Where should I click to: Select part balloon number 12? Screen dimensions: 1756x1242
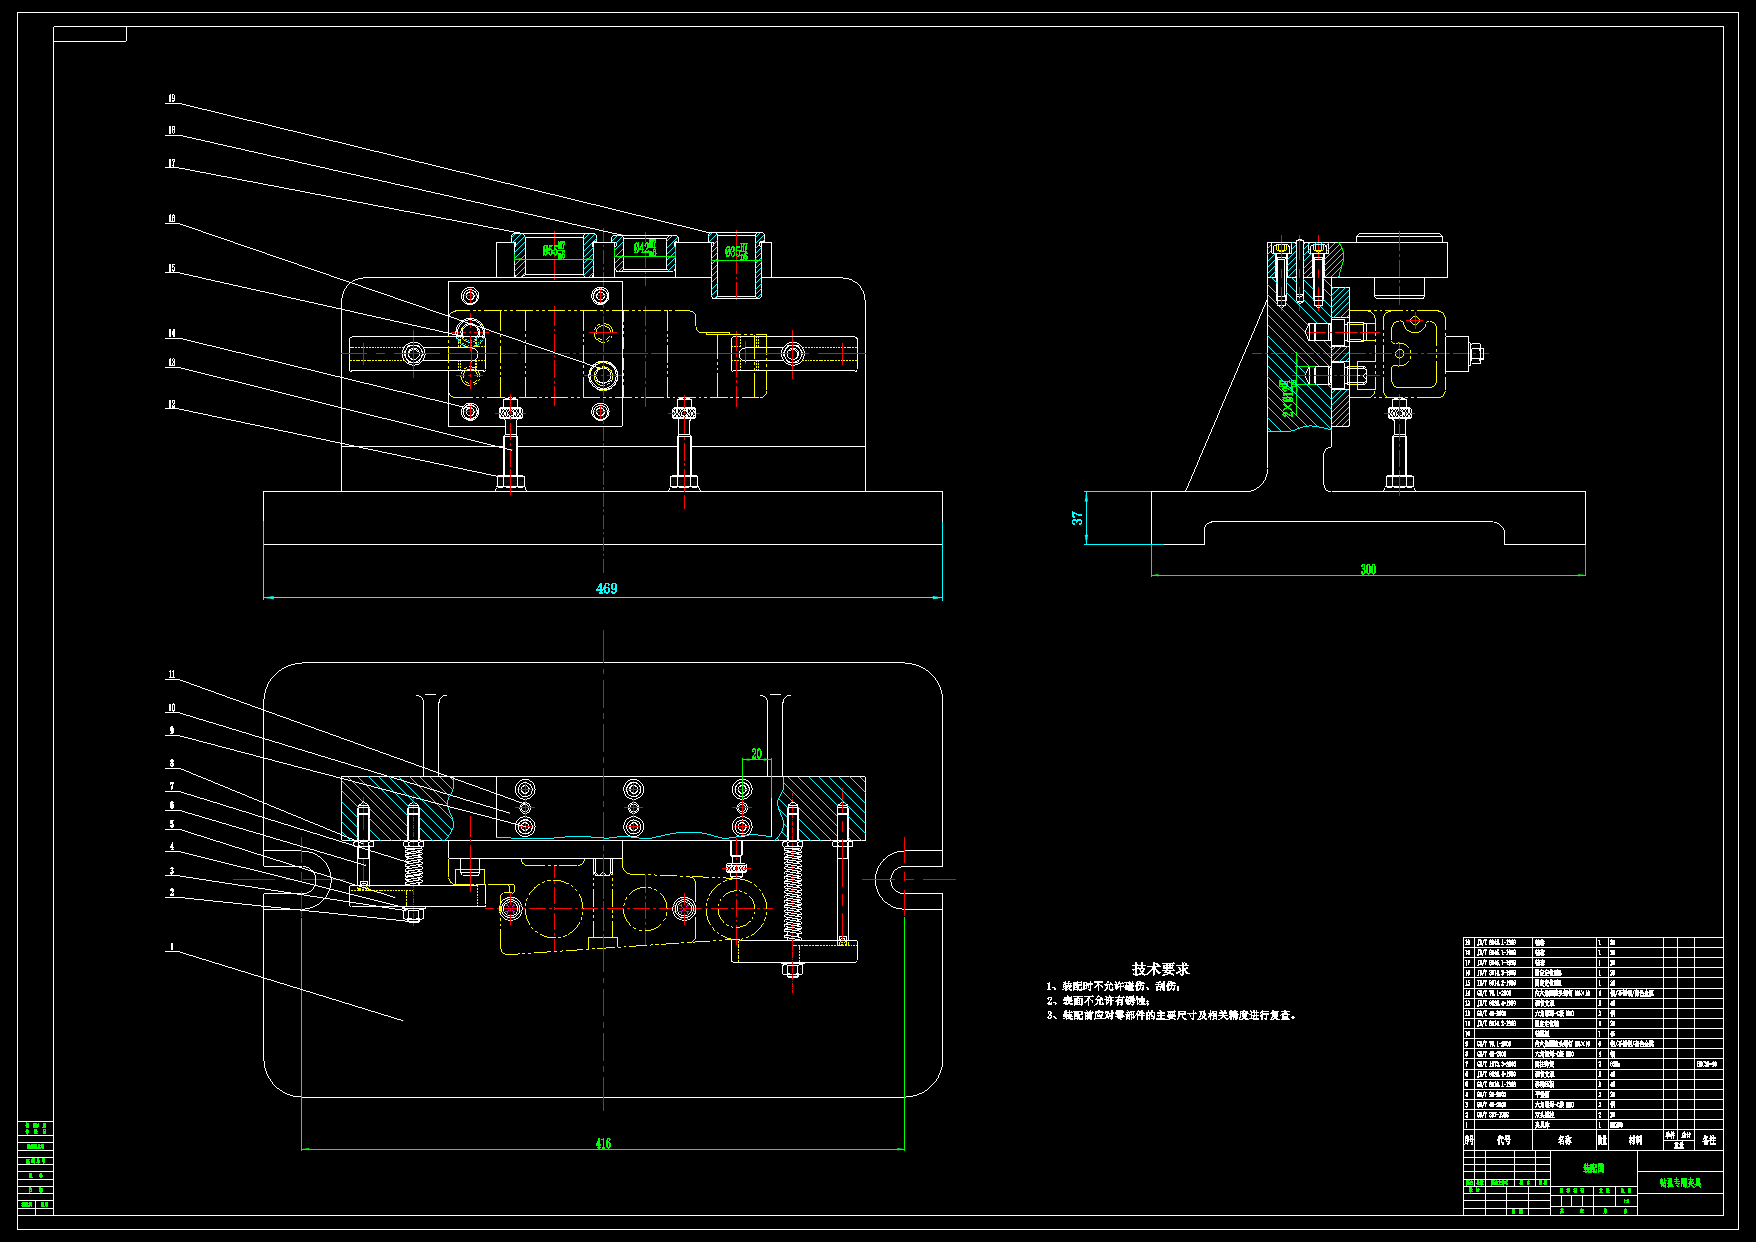172,405
